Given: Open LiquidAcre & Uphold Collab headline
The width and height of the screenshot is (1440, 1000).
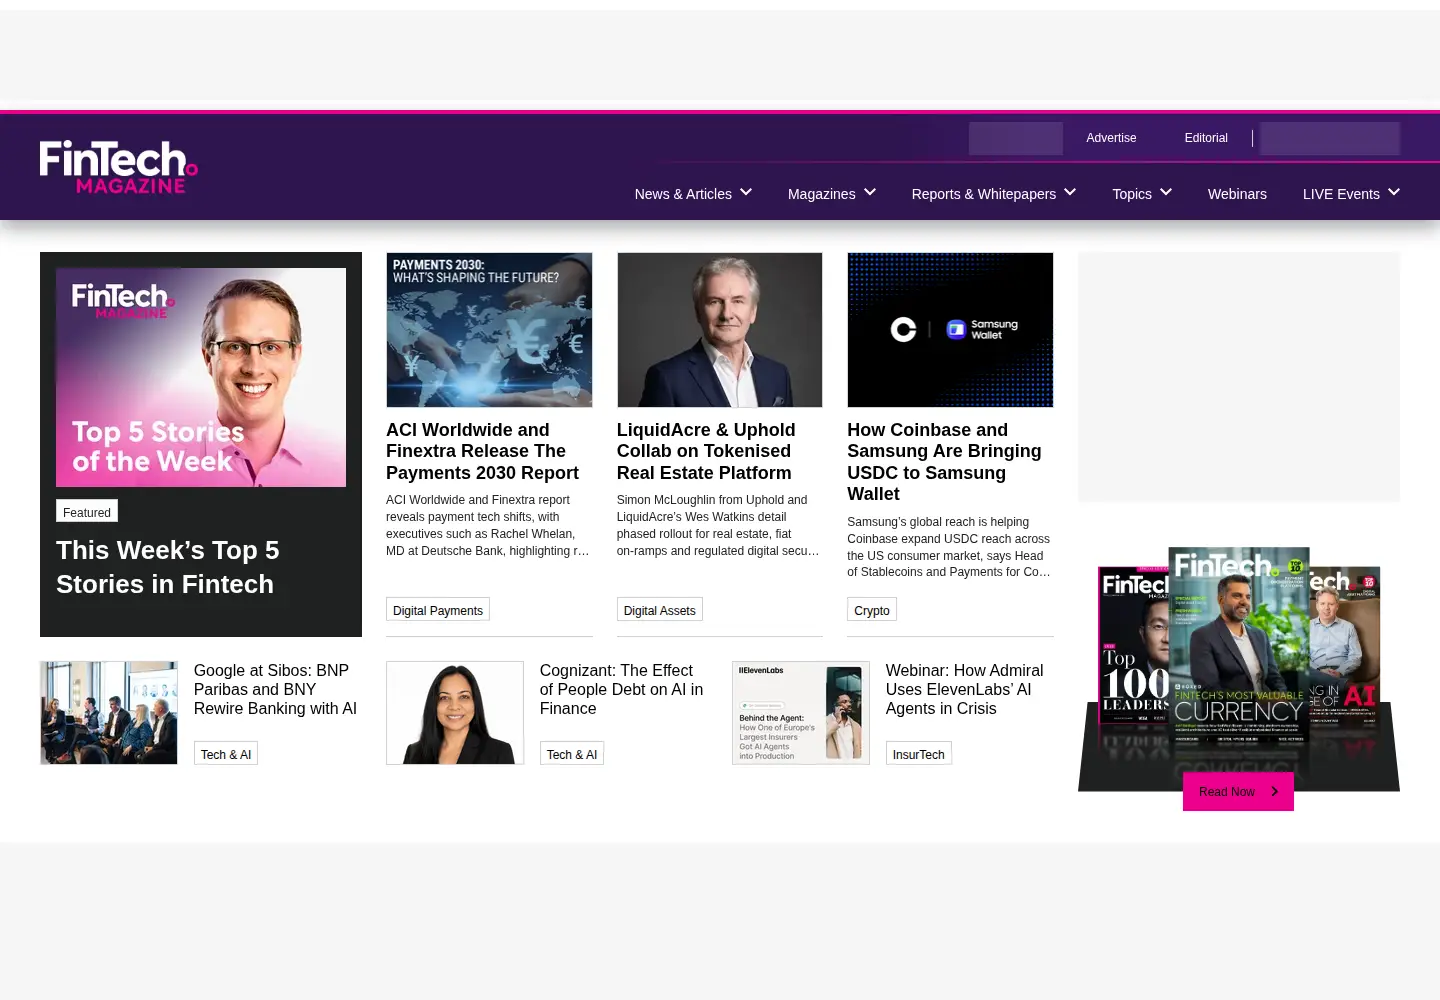Looking at the screenshot, I should point(706,451).
